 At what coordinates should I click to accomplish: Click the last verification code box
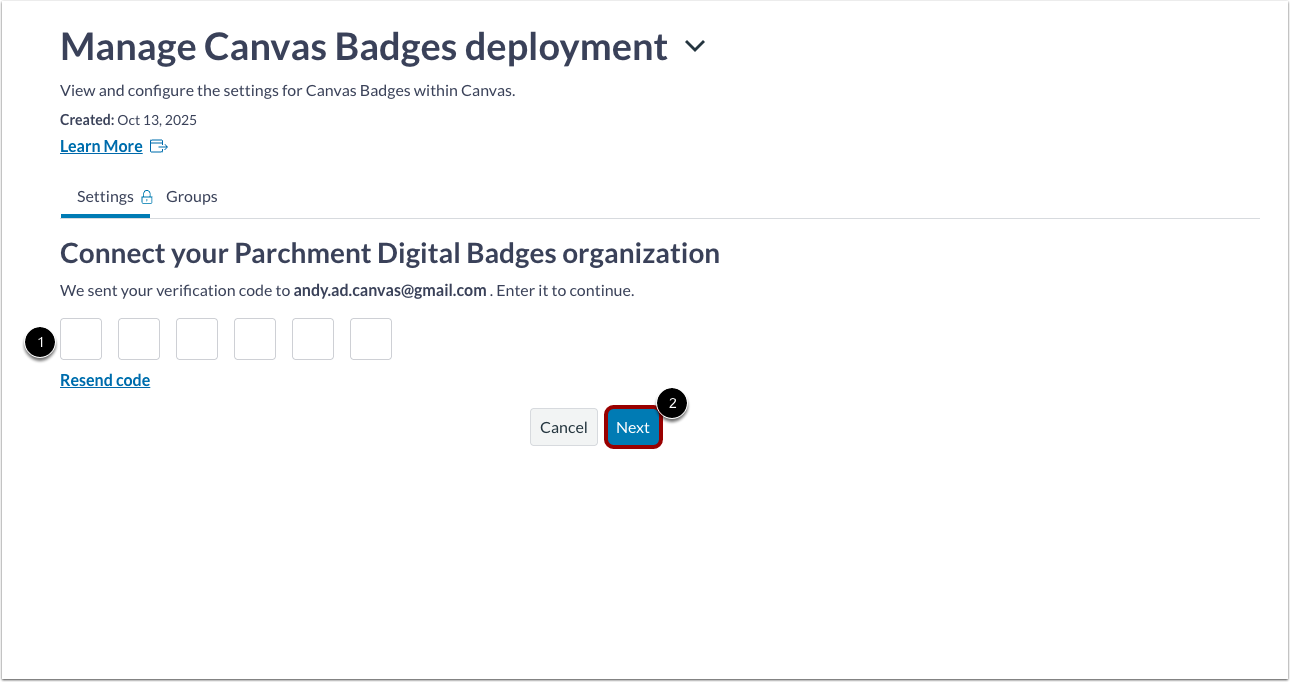[370, 339]
